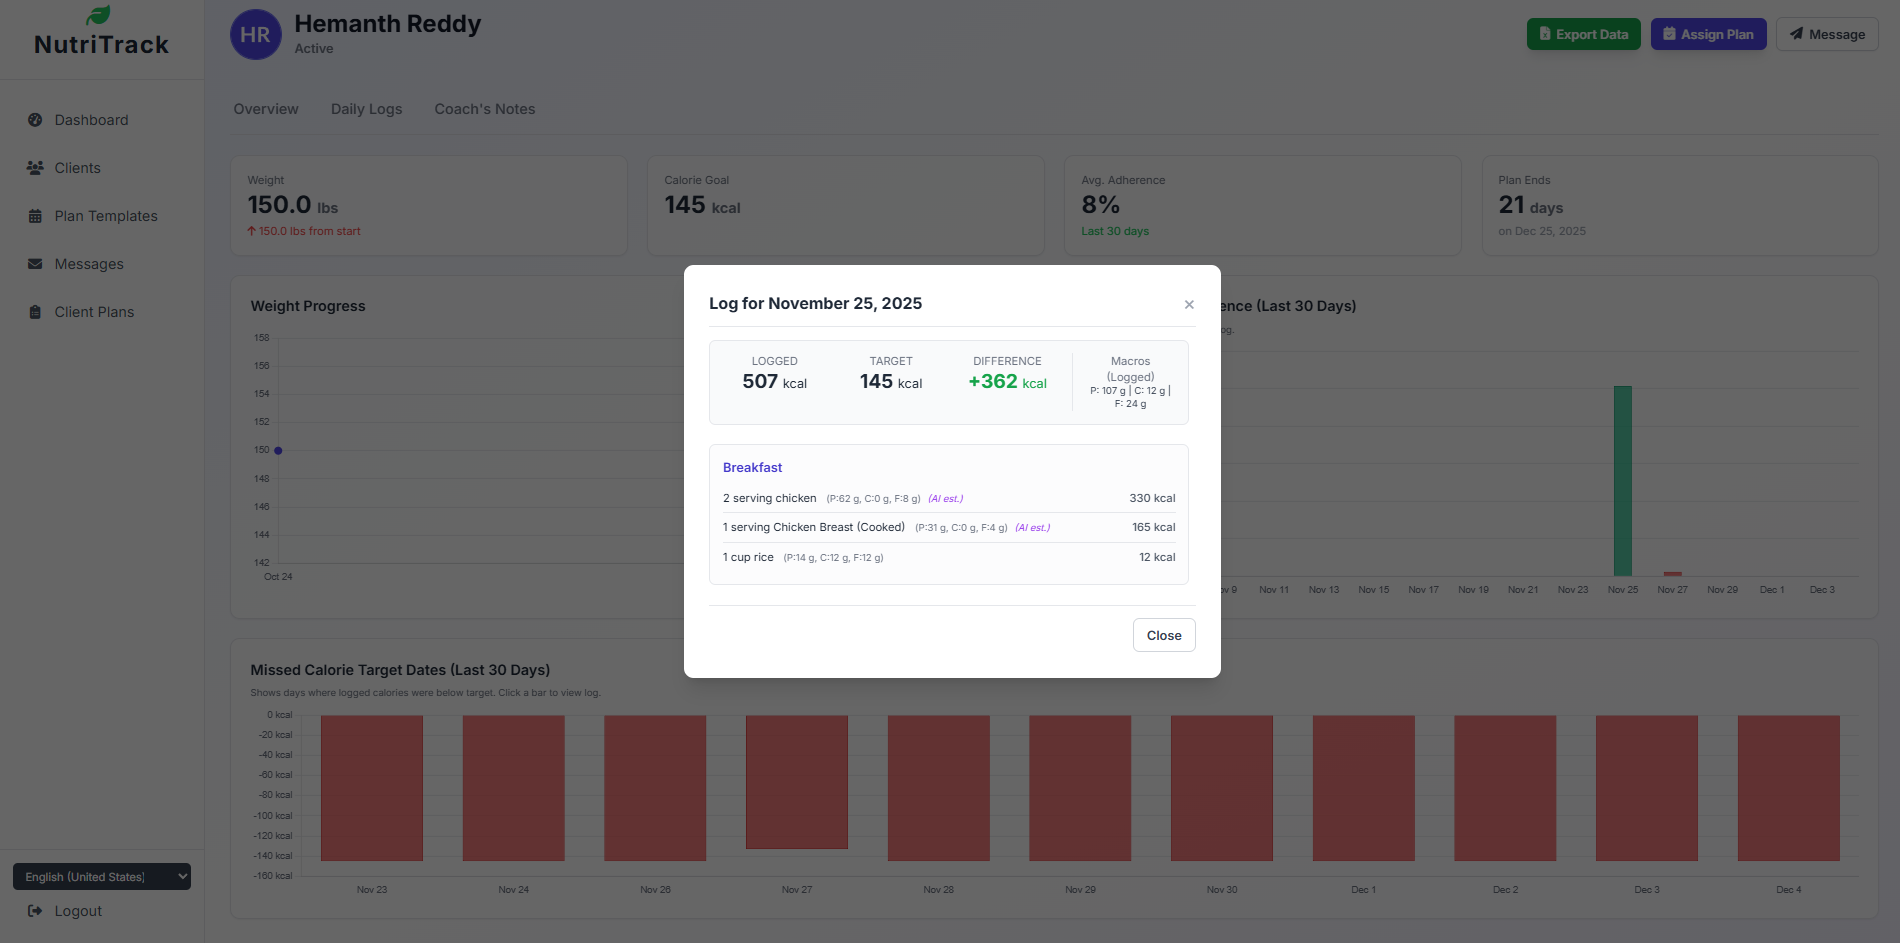Image resolution: width=1900 pixels, height=943 pixels.
Task: Select the Dashboard icon in the sidebar
Action: point(35,120)
